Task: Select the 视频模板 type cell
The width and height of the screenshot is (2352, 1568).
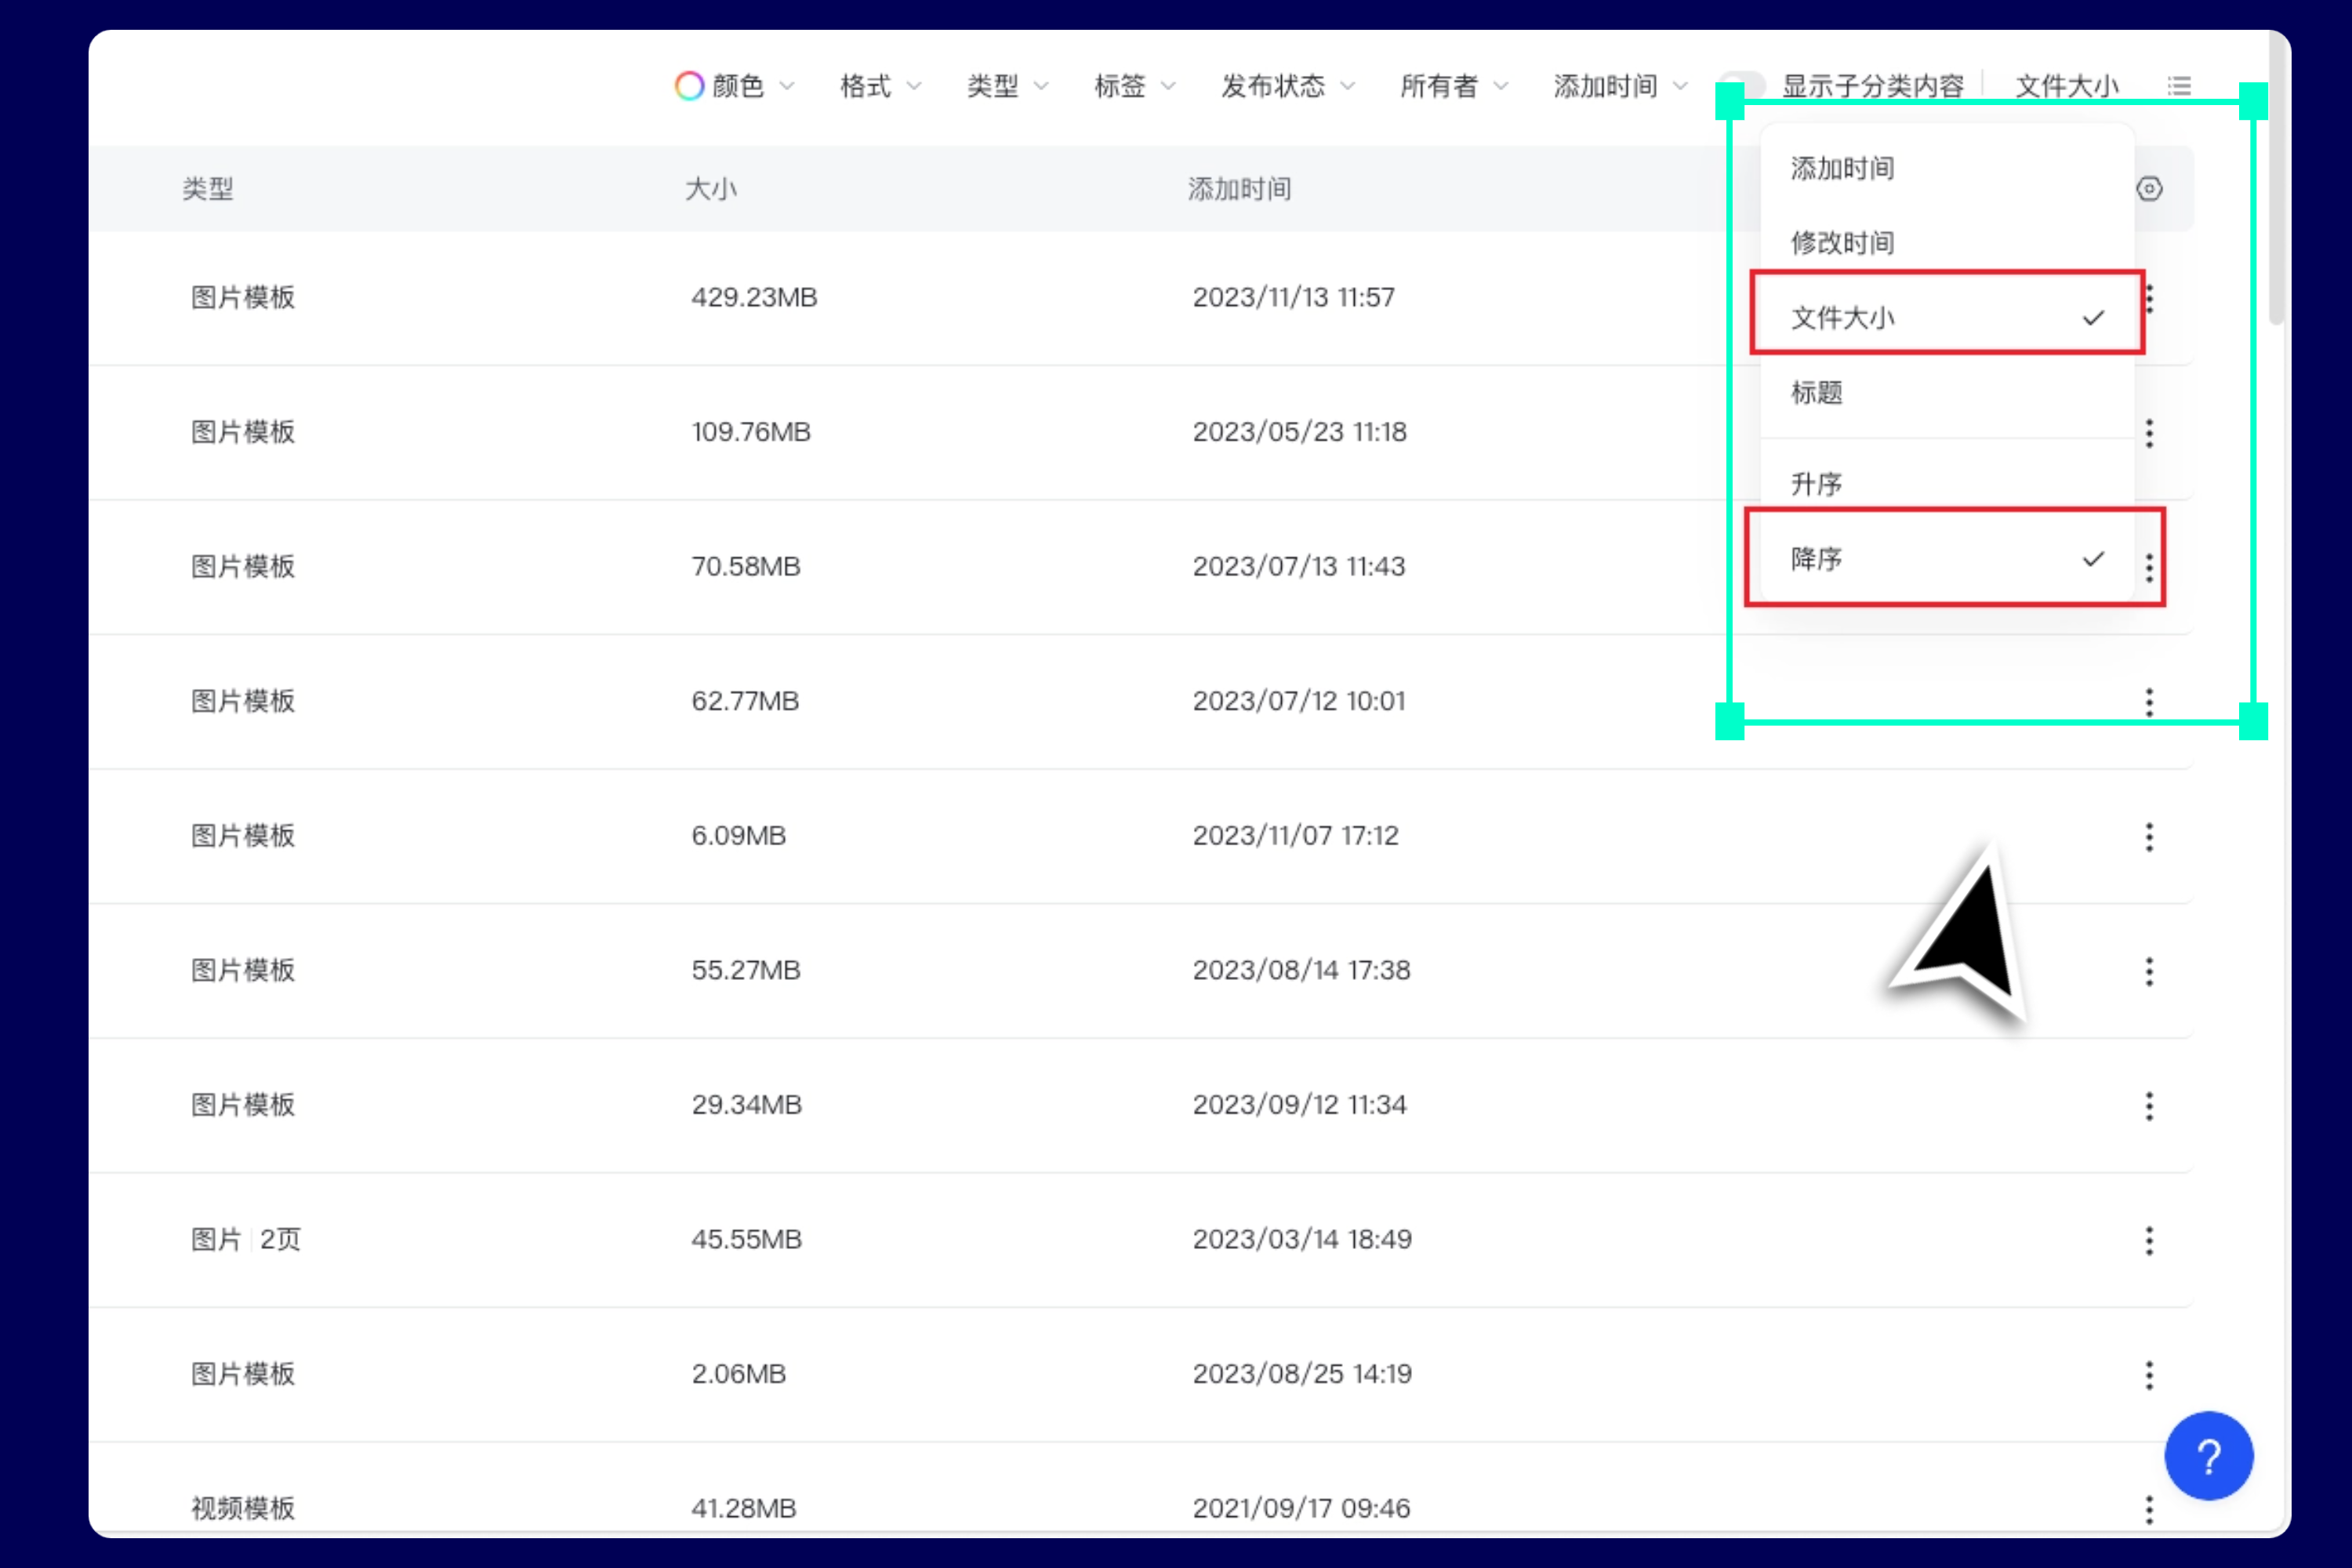Action: (243, 1508)
